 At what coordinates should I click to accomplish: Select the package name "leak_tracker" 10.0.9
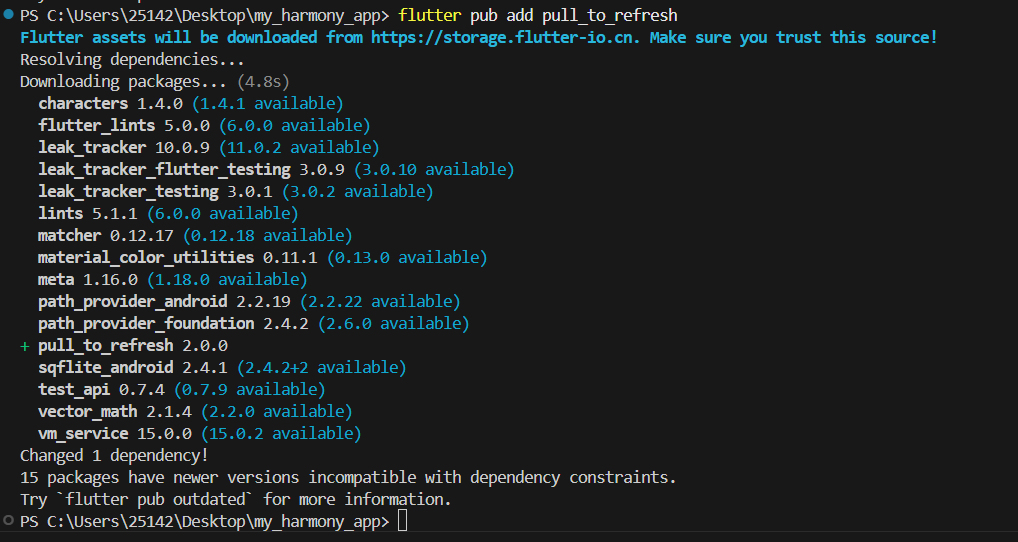[92, 147]
